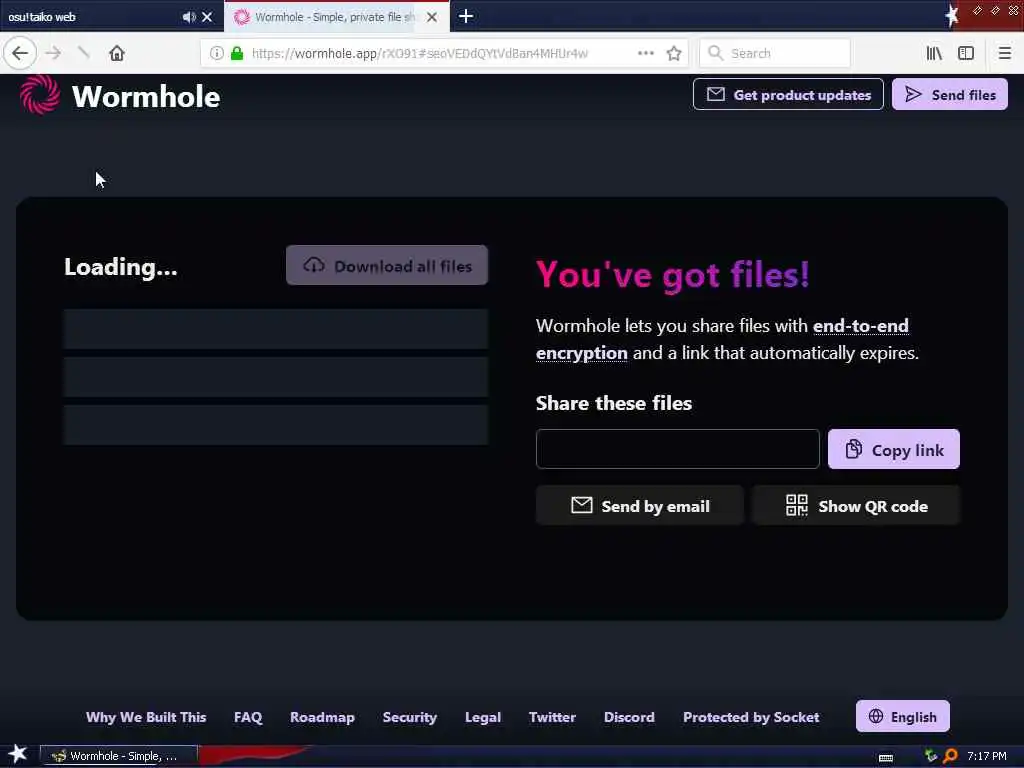Viewport: 1024px width, 768px height.
Task: Mute the osu!taiko web tab audio
Action: pyautogui.click(x=189, y=17)
